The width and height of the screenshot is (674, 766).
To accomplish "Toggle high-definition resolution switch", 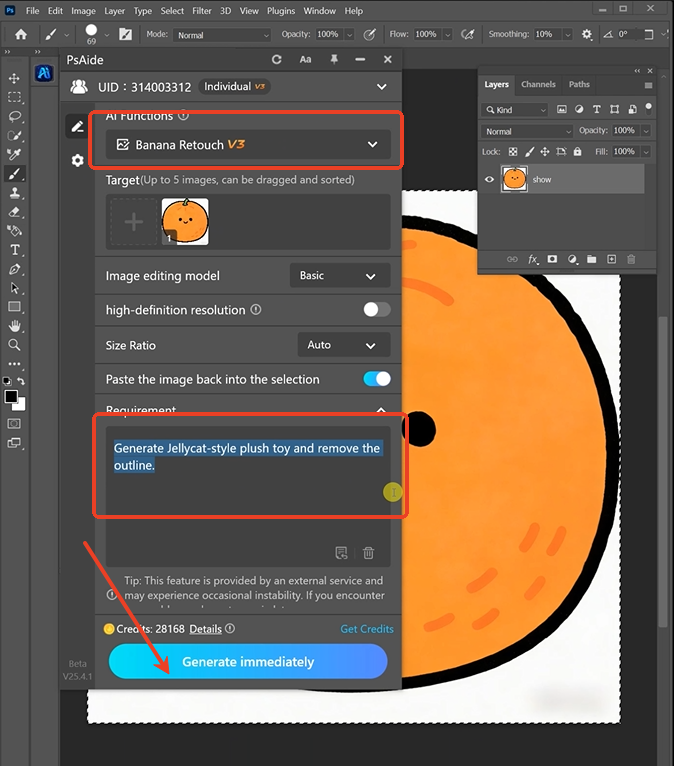I will click(x=376, y=310).
